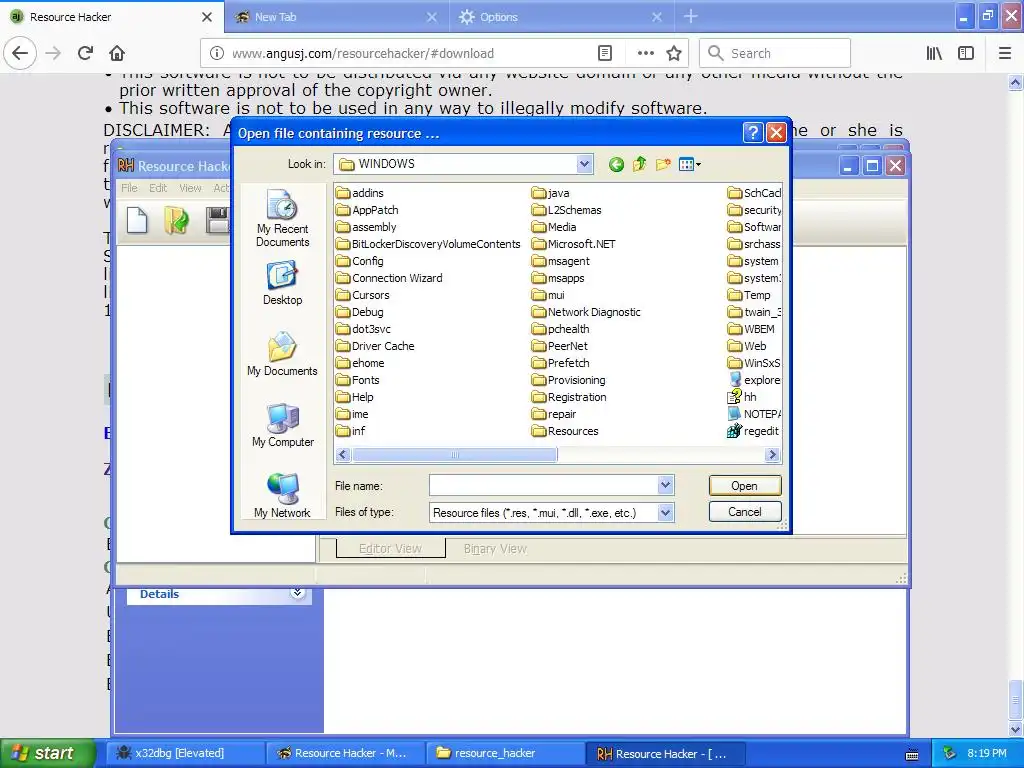Select the NOTEPAD file entry

tap(754, 414)
